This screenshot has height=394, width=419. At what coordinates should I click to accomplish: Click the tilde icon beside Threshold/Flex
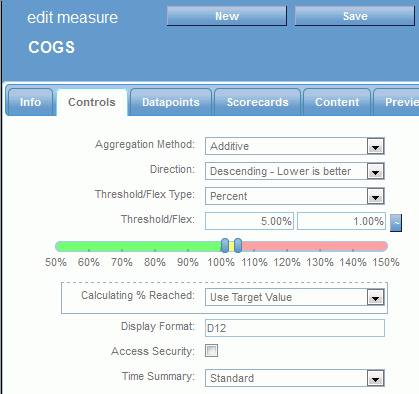click(x=396, y=223)
